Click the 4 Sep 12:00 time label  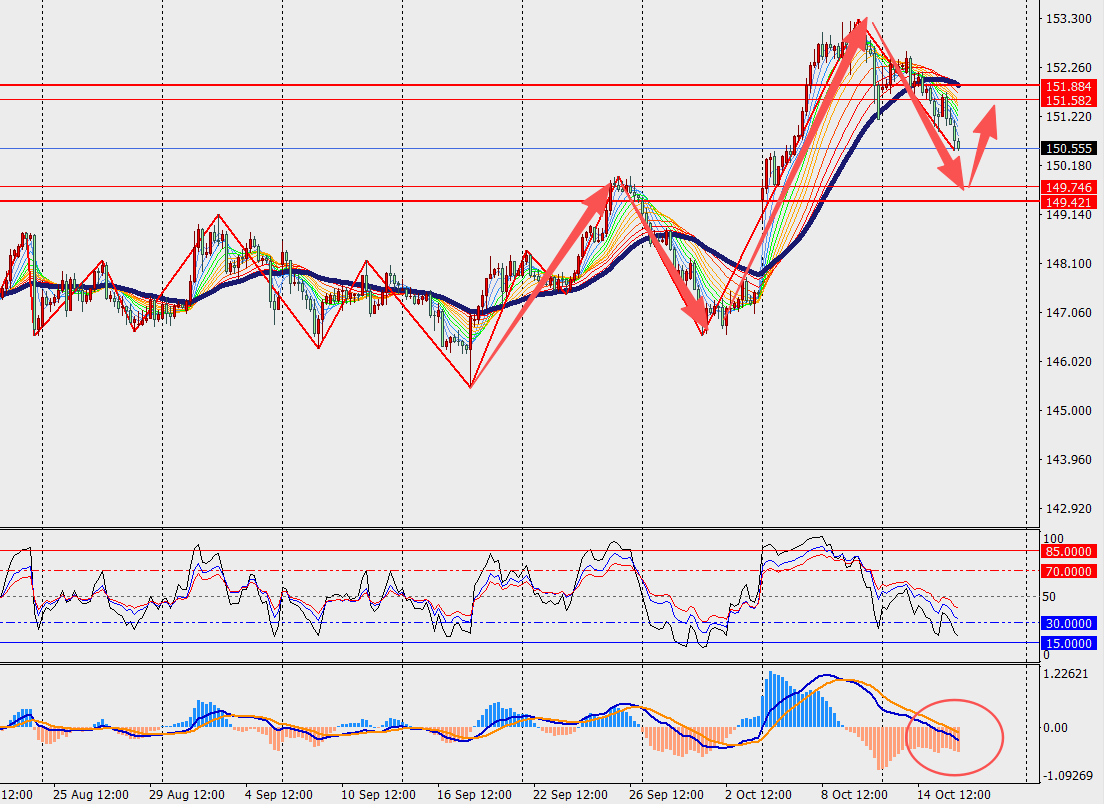(279, 795)
